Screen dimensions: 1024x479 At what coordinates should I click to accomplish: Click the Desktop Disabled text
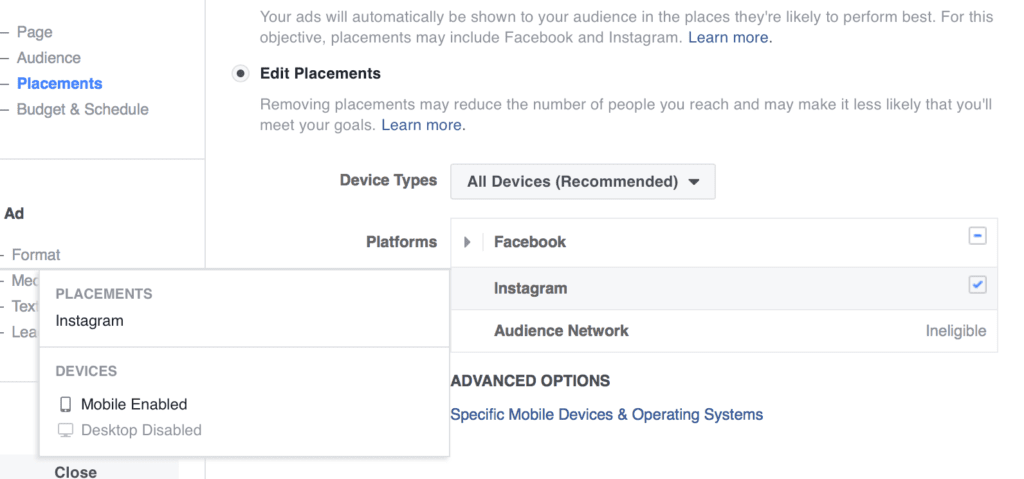click(x=141, y=430)
